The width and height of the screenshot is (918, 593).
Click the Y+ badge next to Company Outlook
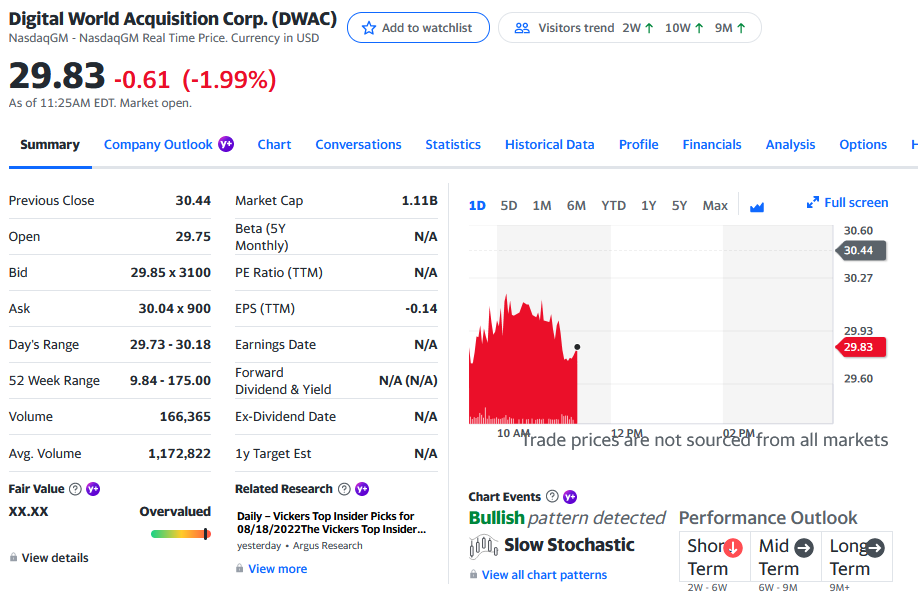coord(226,144)
